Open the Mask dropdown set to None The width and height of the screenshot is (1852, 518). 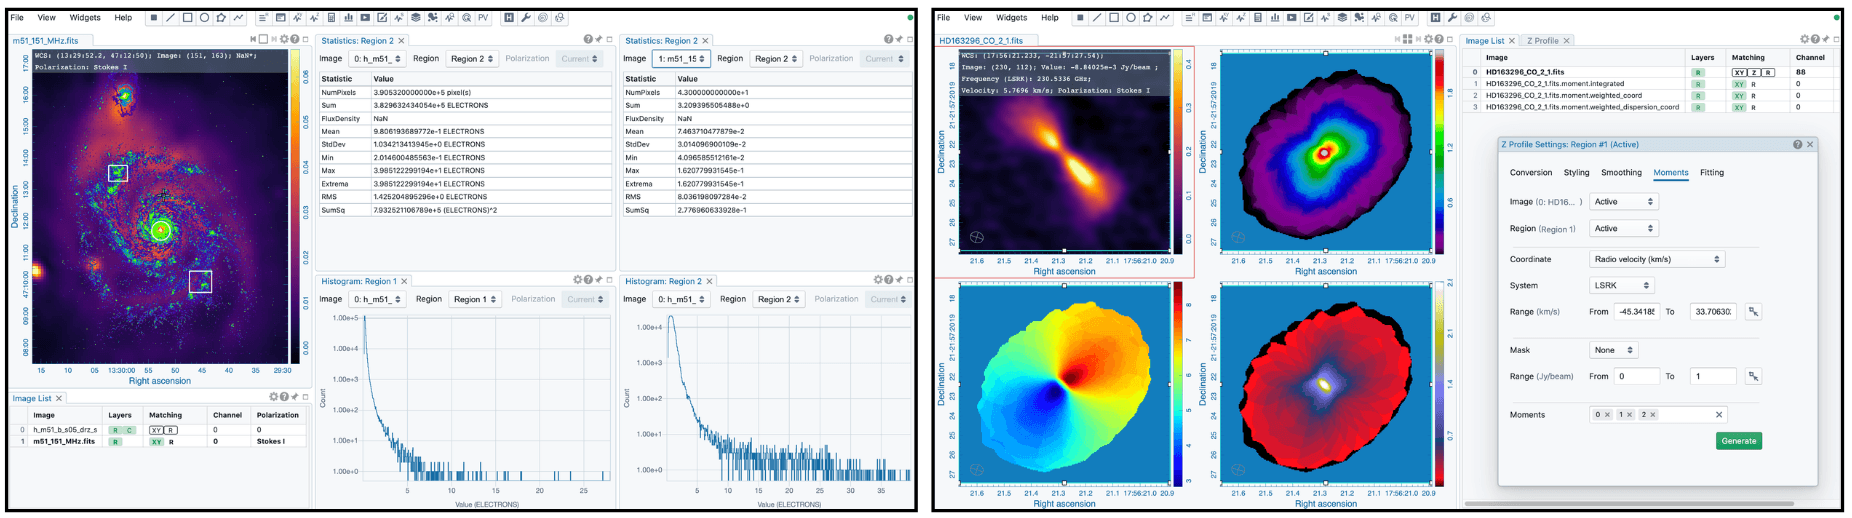tap(1613, 350)
